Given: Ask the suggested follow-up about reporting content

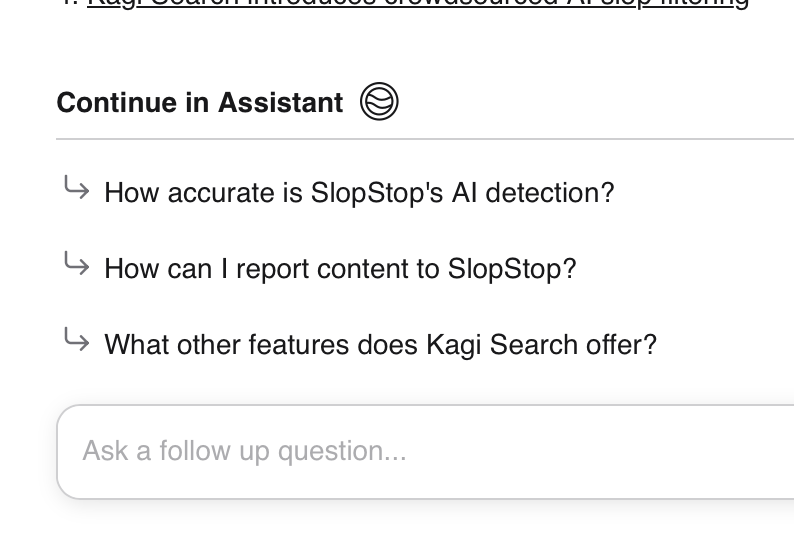Looking at the screenshot, I should click(x=340, y=269).
